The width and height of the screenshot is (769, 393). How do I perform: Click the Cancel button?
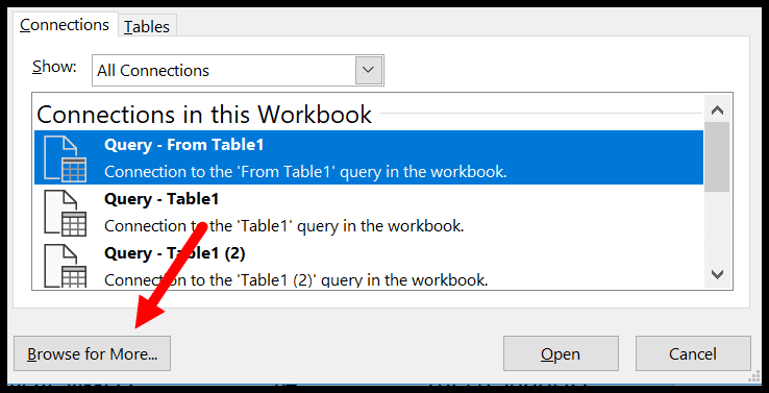(x=693, y=354)
